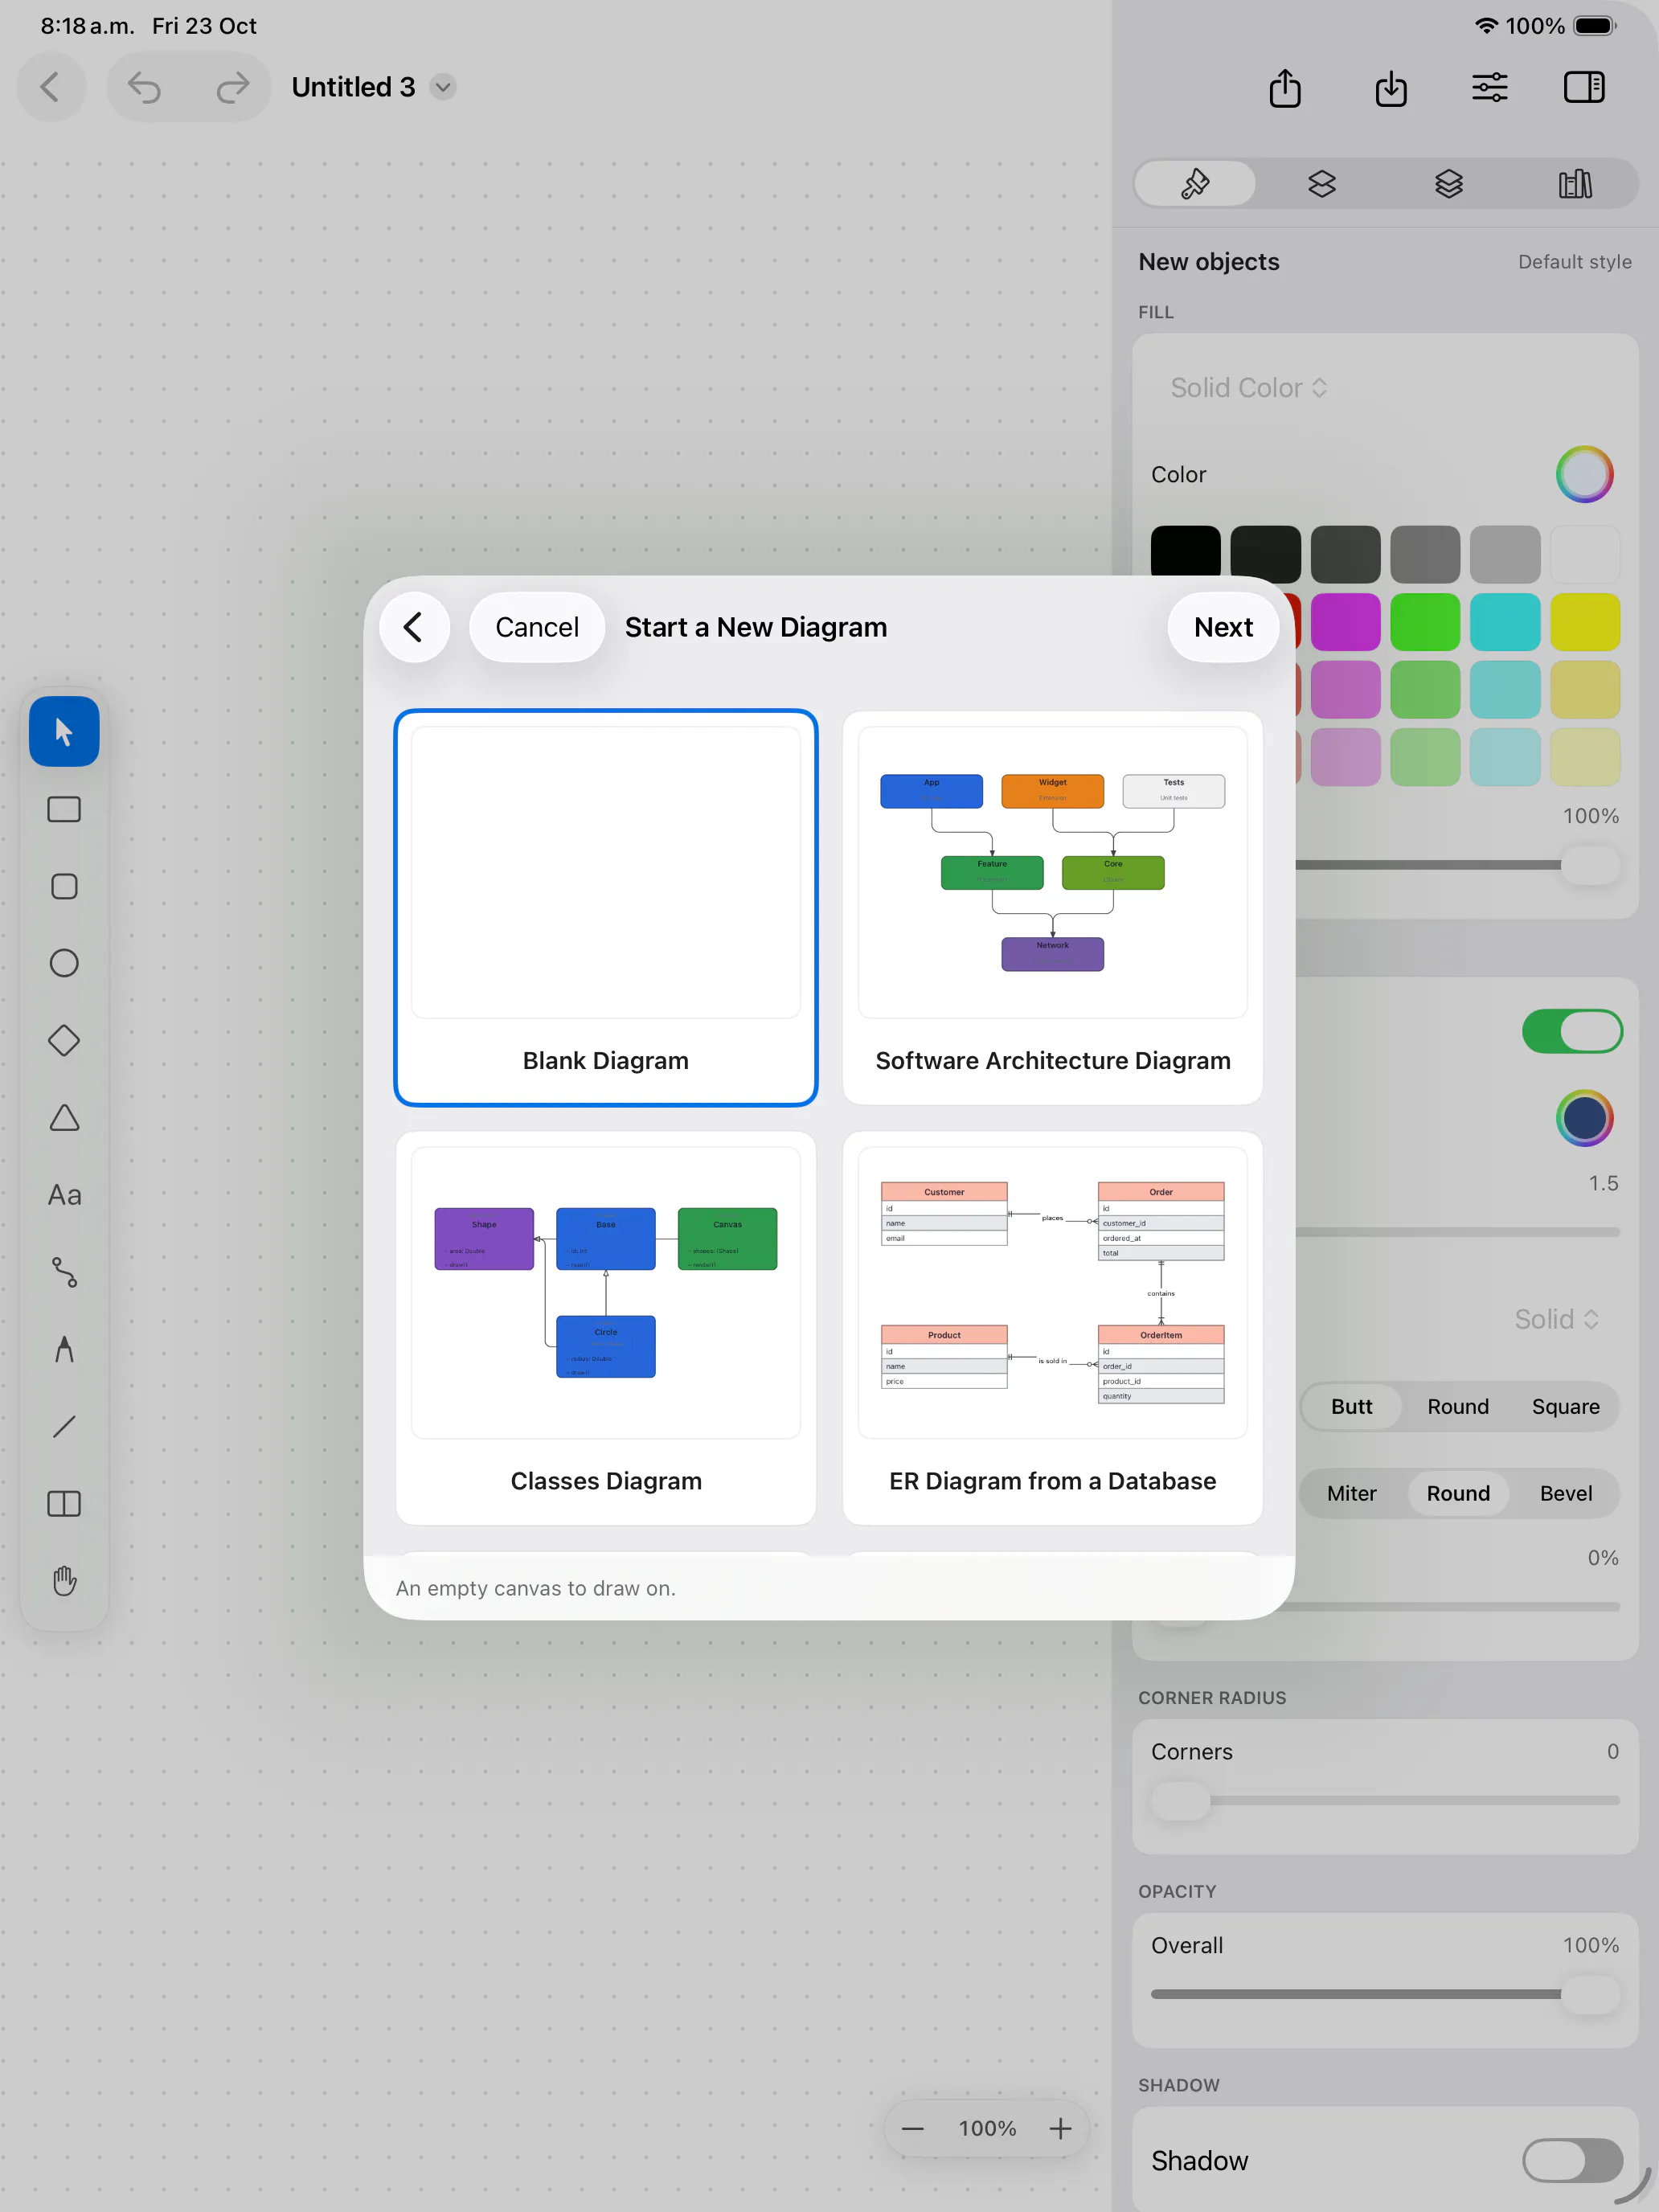Adjust the Overall opacity slider
The height and width of the screenshot is (2212, 1659).
(x=1385, y=1993)
